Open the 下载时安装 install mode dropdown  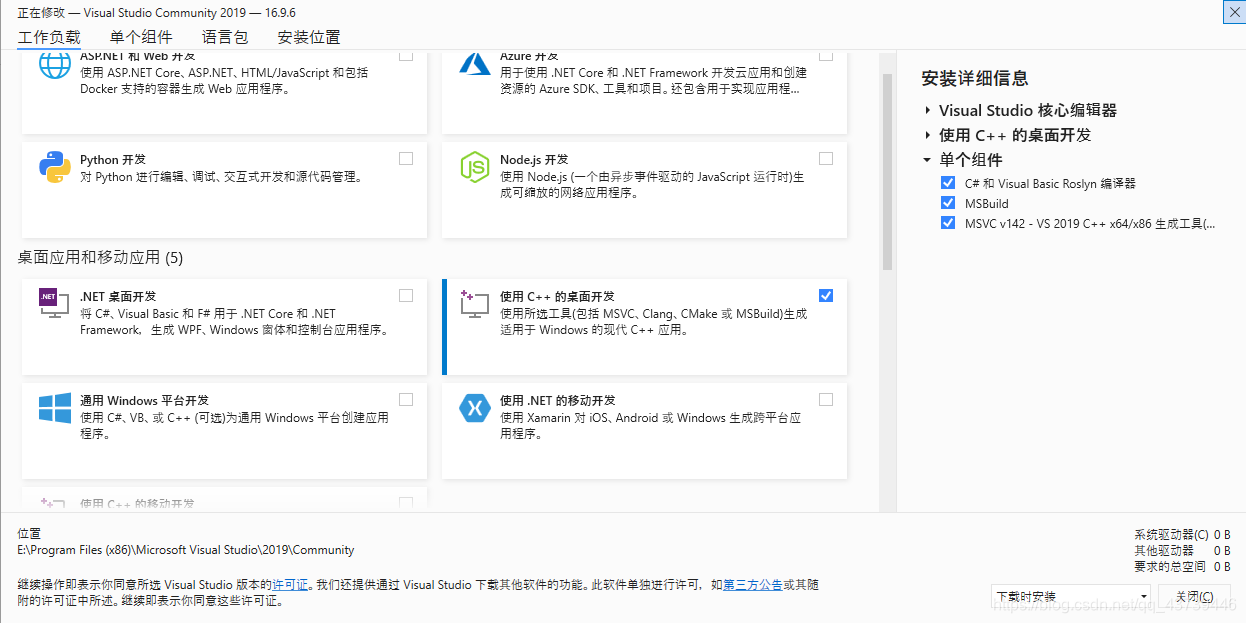coord(1071,596)
